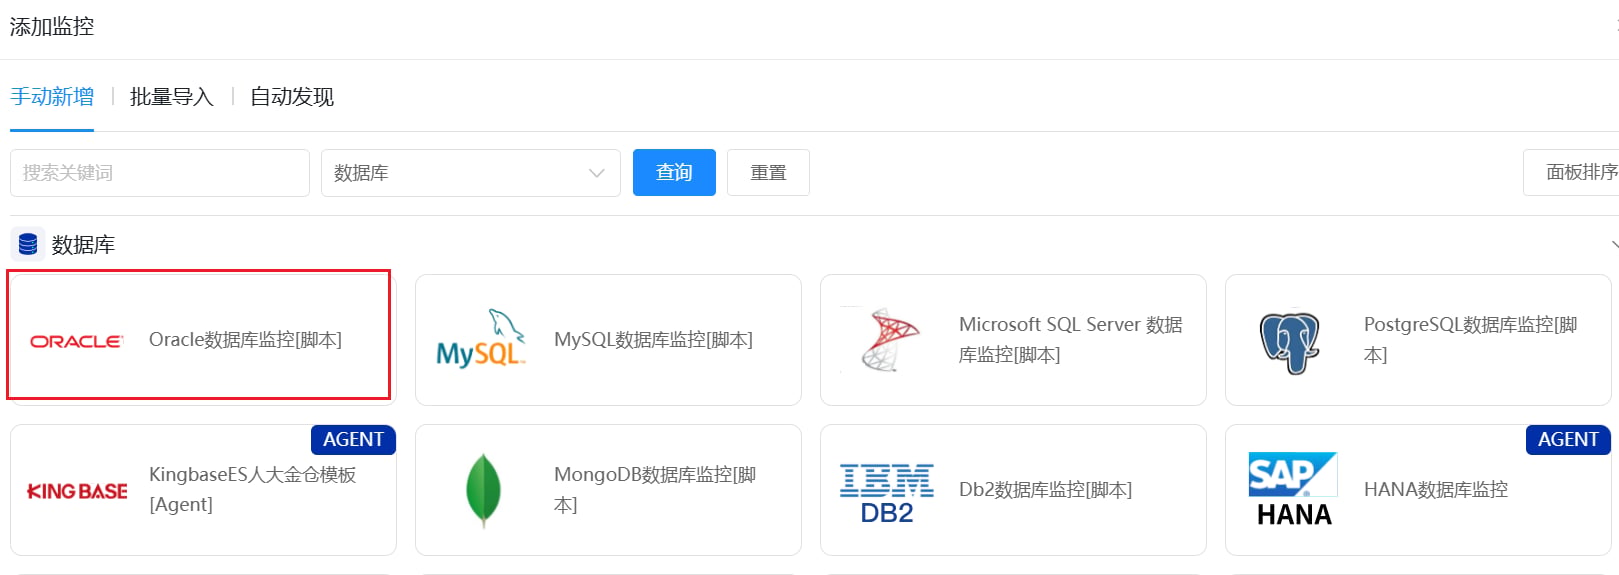This screenshot has width=1619, height=575.
Task: Click the 面板排序 button
Action: [x=1571, y=173]
